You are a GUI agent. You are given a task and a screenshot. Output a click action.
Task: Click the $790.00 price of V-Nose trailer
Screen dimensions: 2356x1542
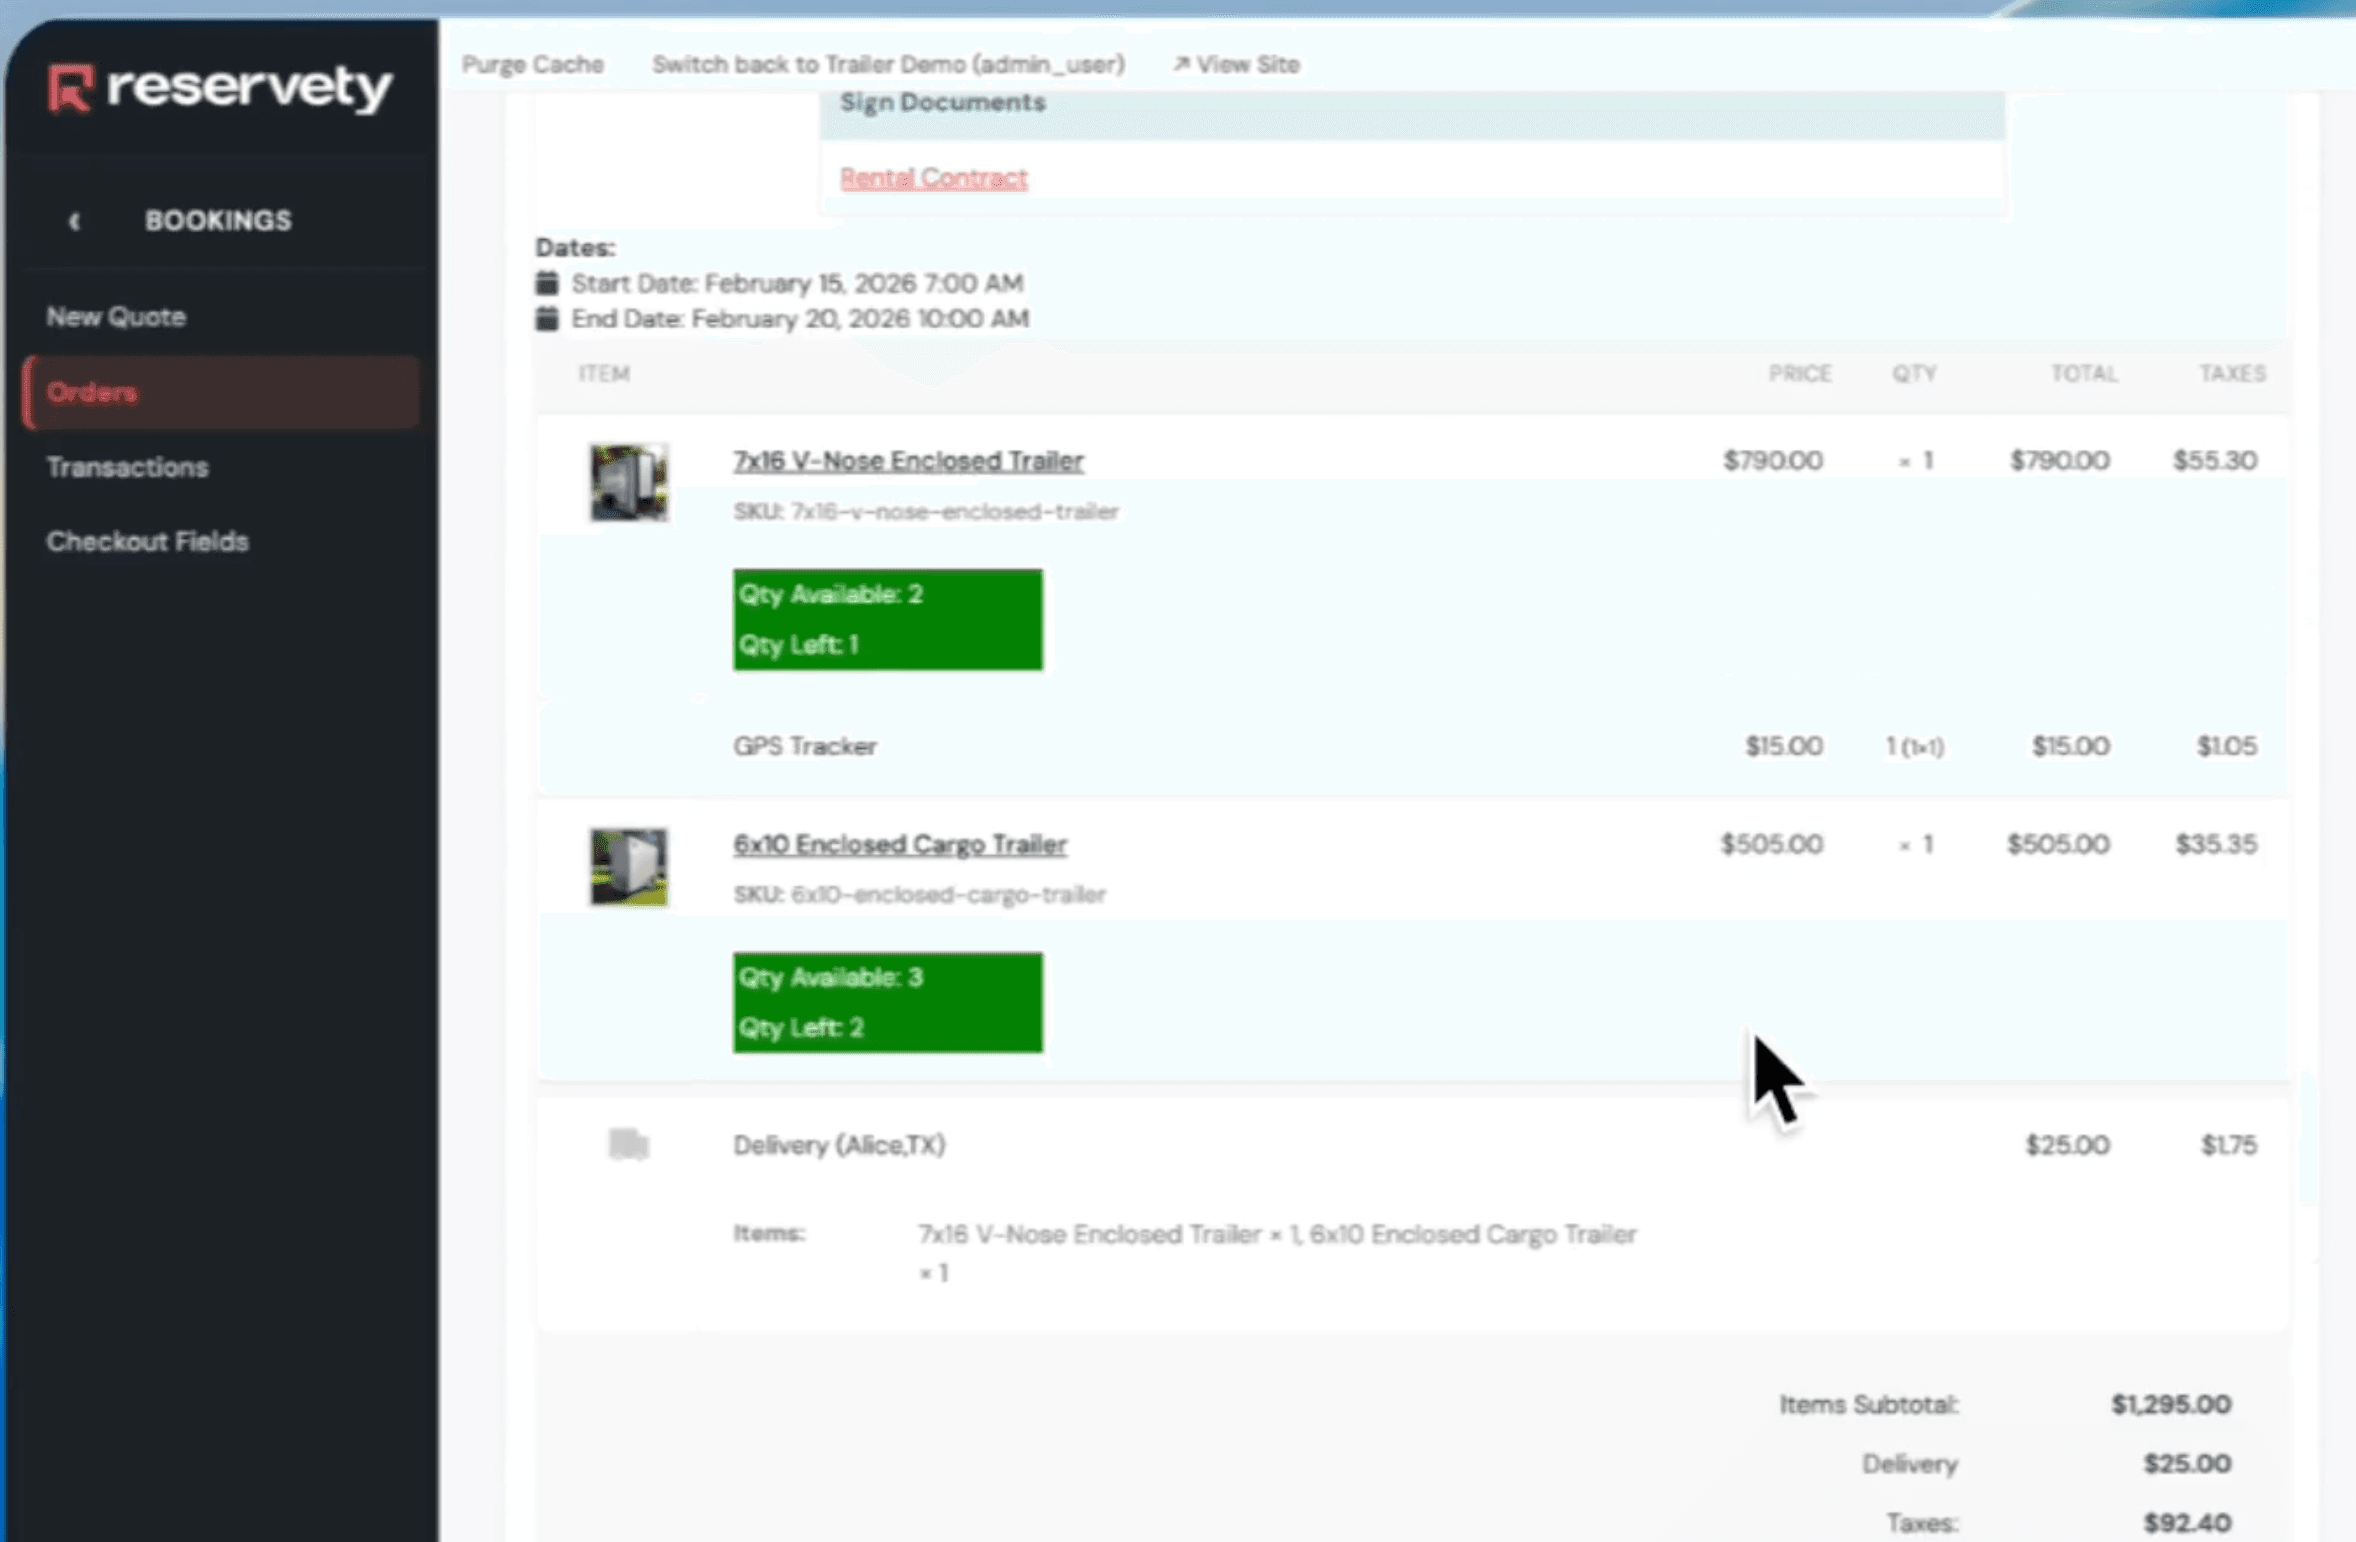1772,461
